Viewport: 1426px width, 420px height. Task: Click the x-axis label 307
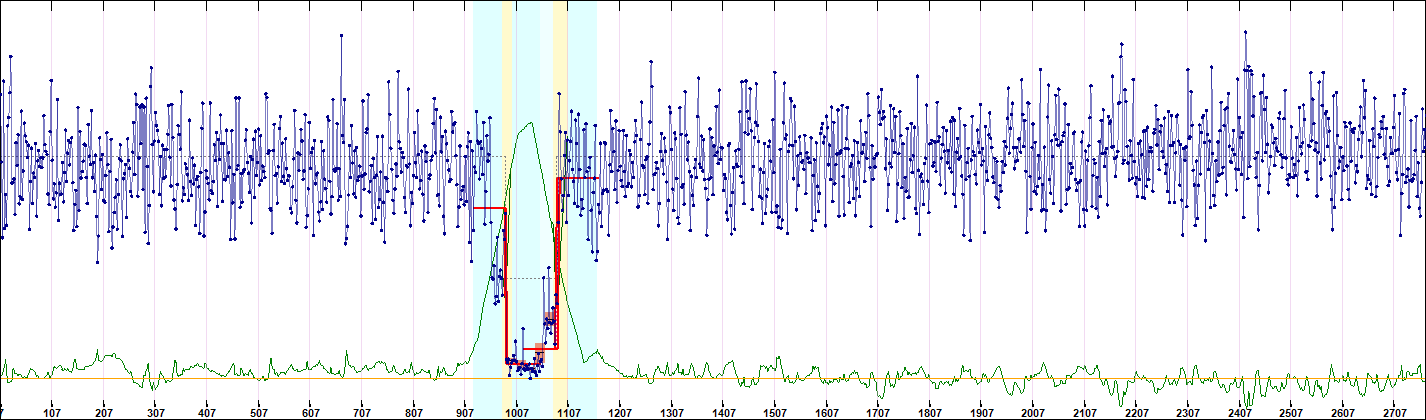point(156,412)
